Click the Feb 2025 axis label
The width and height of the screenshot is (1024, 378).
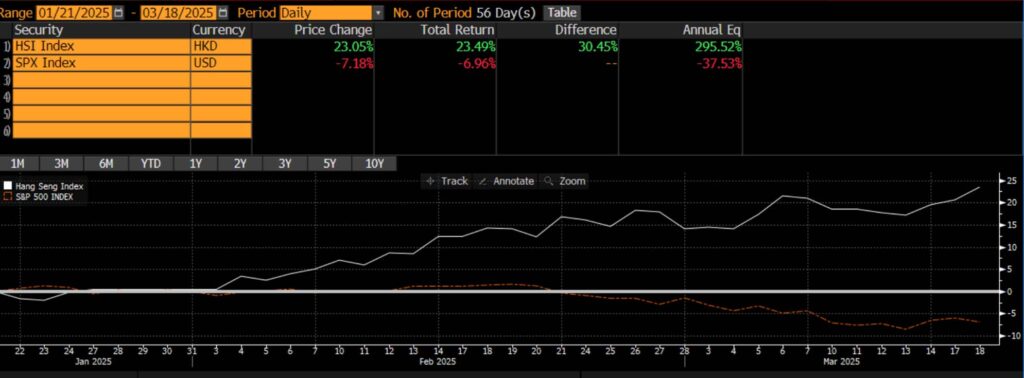coord(437,361)
